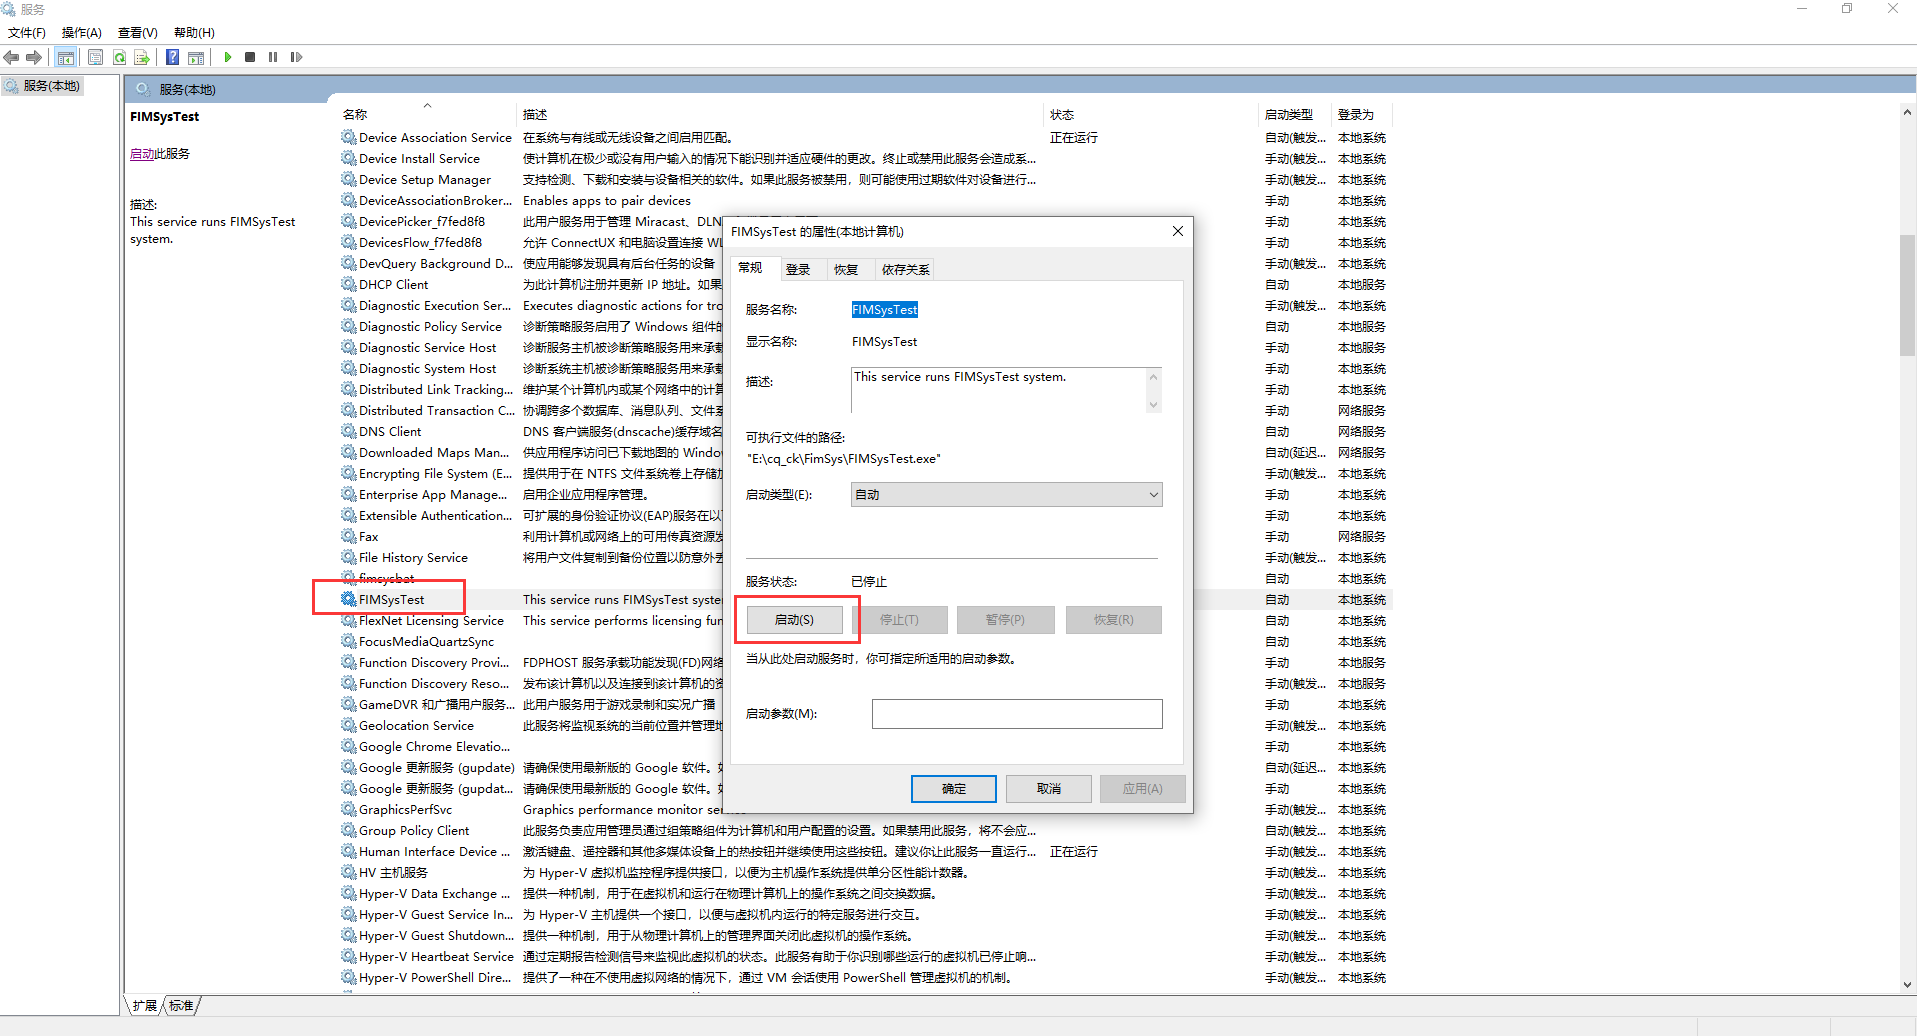Select the Device Install Service row
Viewport: 1917px width, 1036px height.
866,158
